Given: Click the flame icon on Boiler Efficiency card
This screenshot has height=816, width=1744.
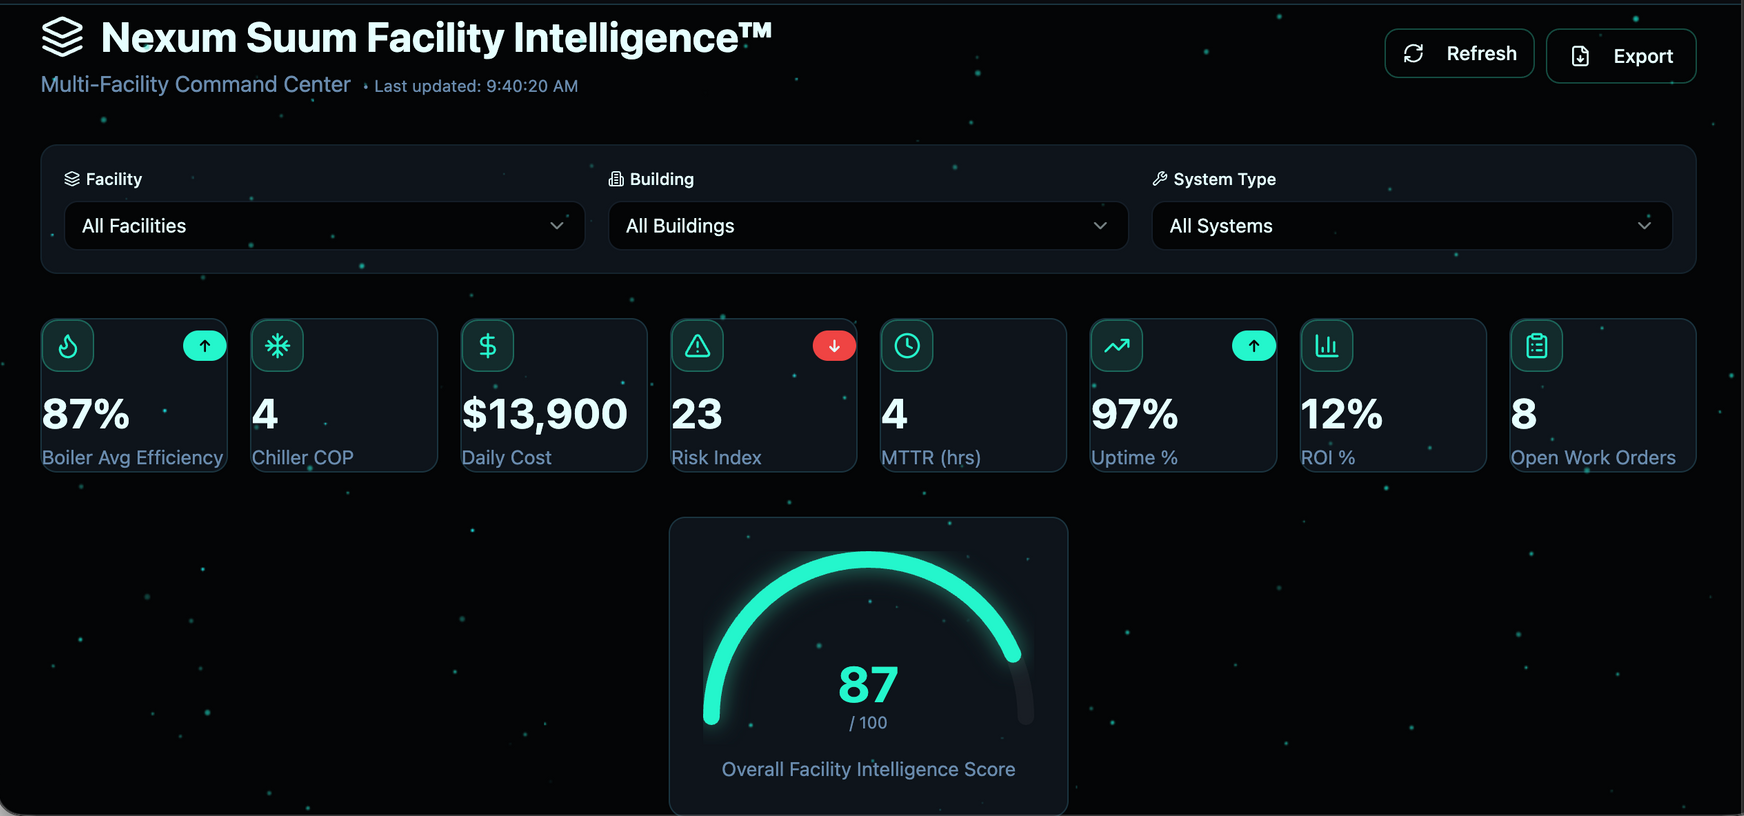Looking at the screenshot, I should pos(68,346).
